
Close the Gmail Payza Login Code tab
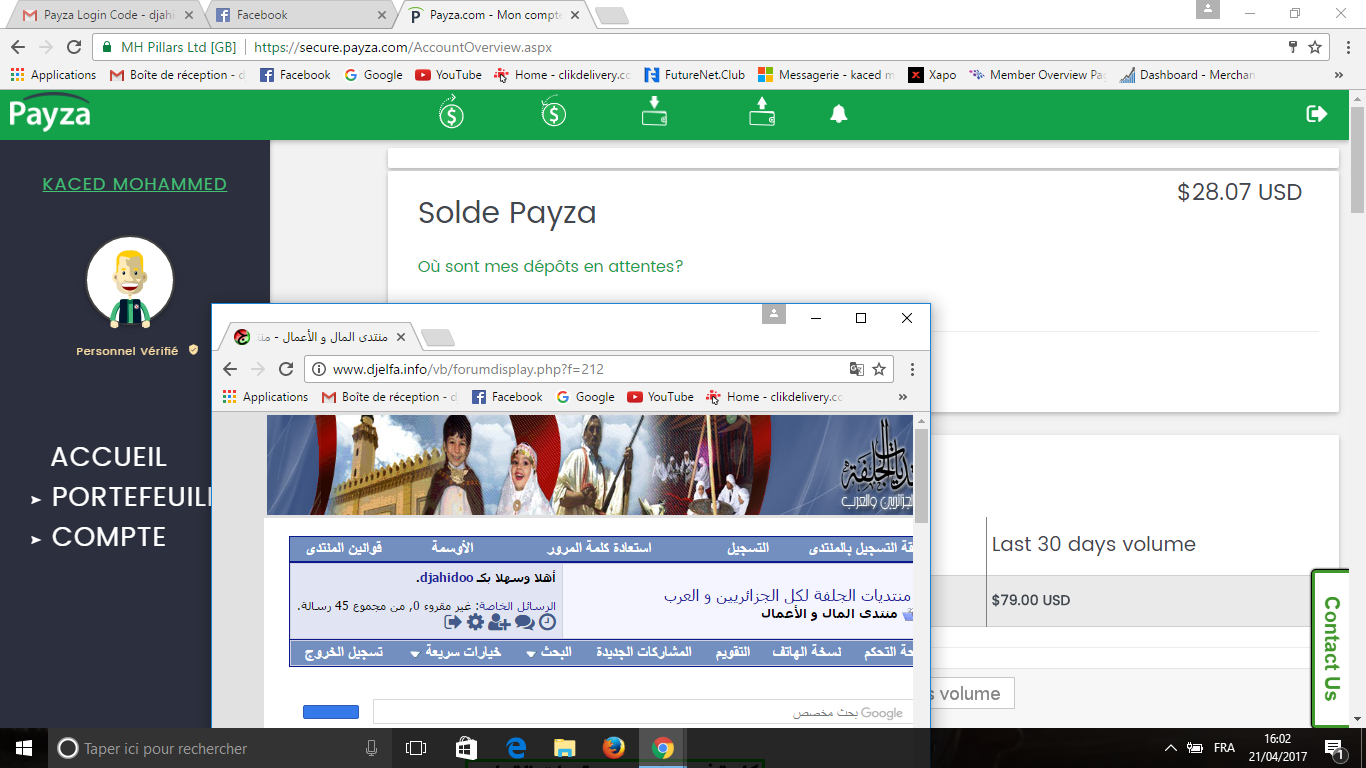click(190, 15)
